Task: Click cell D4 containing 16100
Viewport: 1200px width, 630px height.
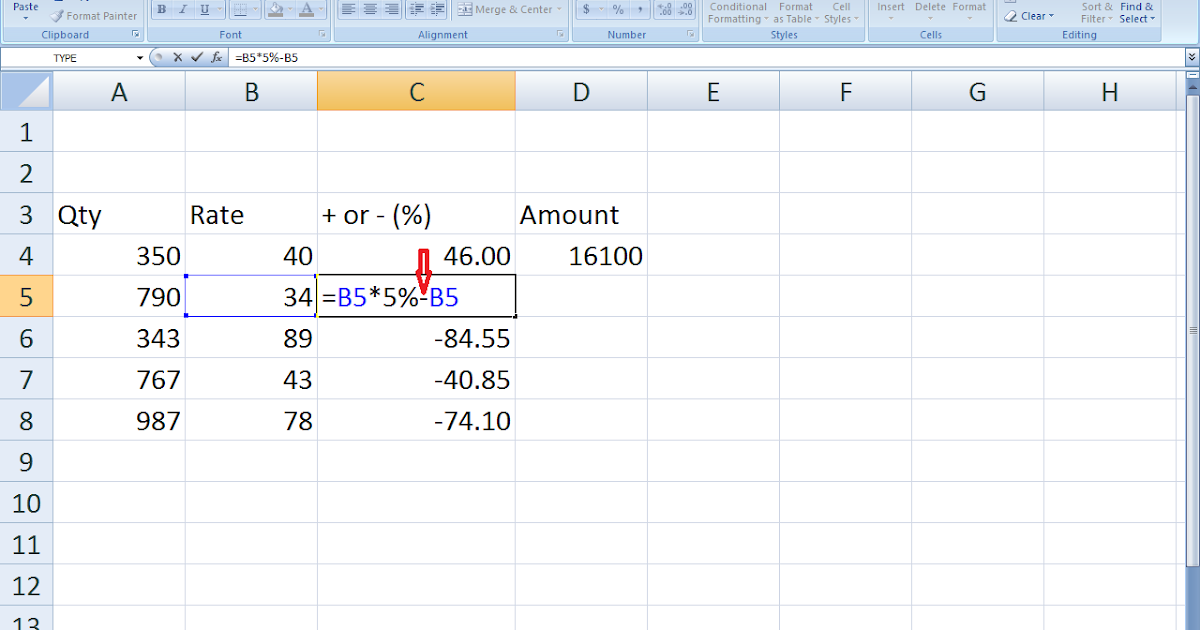Action: [581, 256]
